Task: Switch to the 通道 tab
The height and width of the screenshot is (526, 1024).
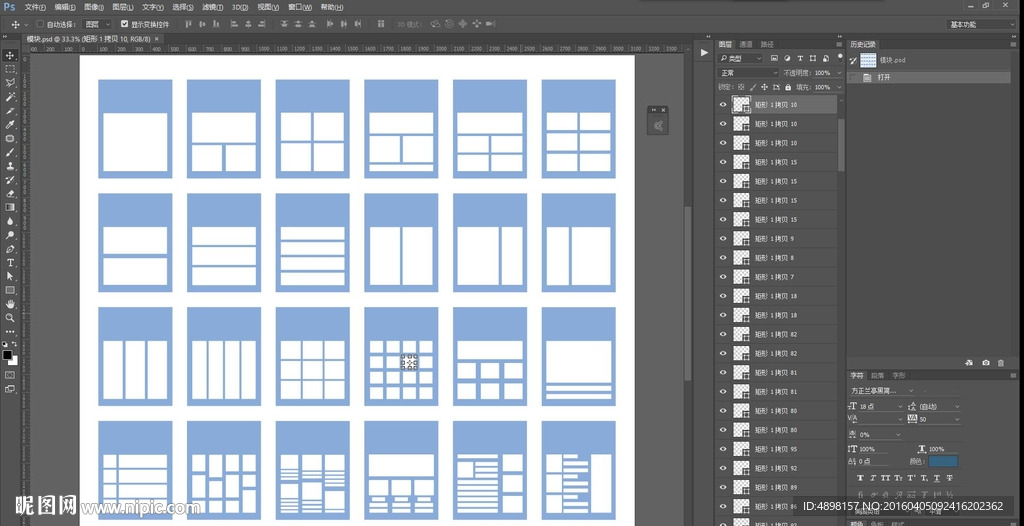Action: (746, 44)
